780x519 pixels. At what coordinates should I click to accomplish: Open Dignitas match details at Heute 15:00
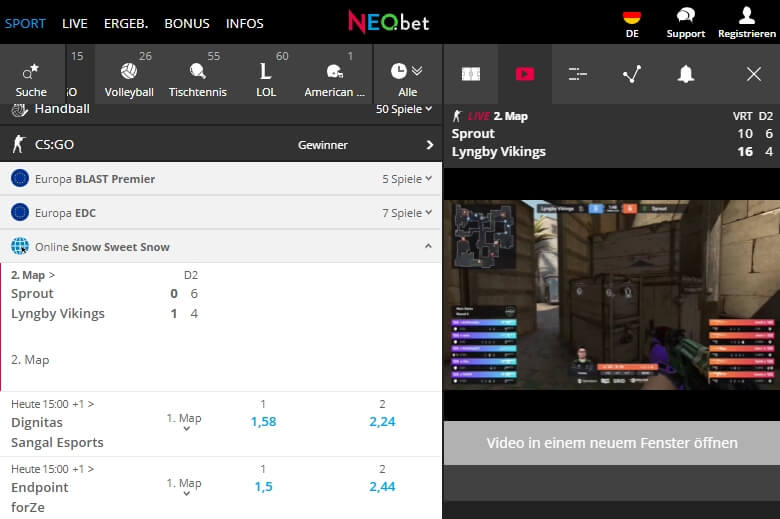pos(52,404)
